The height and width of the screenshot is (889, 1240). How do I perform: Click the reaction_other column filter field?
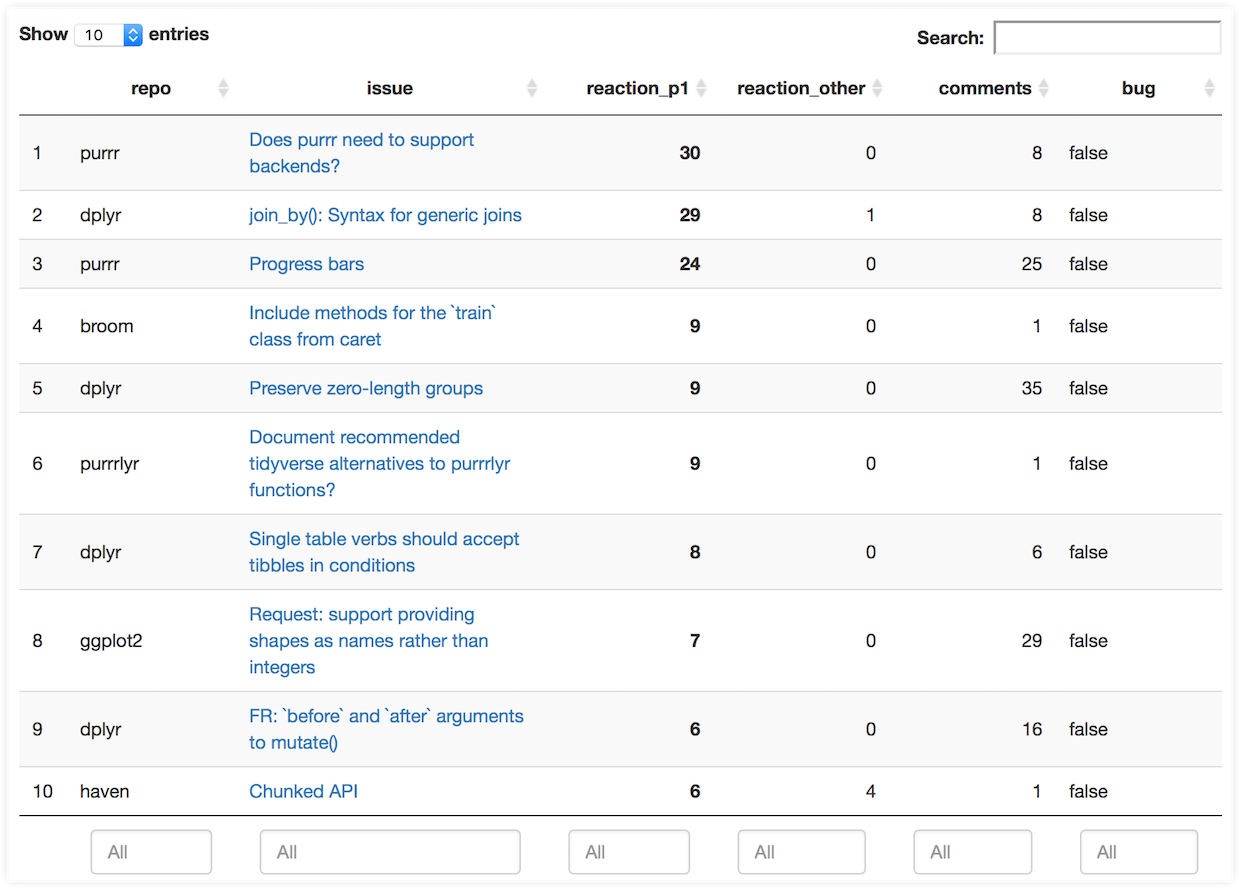coord(801,852)
